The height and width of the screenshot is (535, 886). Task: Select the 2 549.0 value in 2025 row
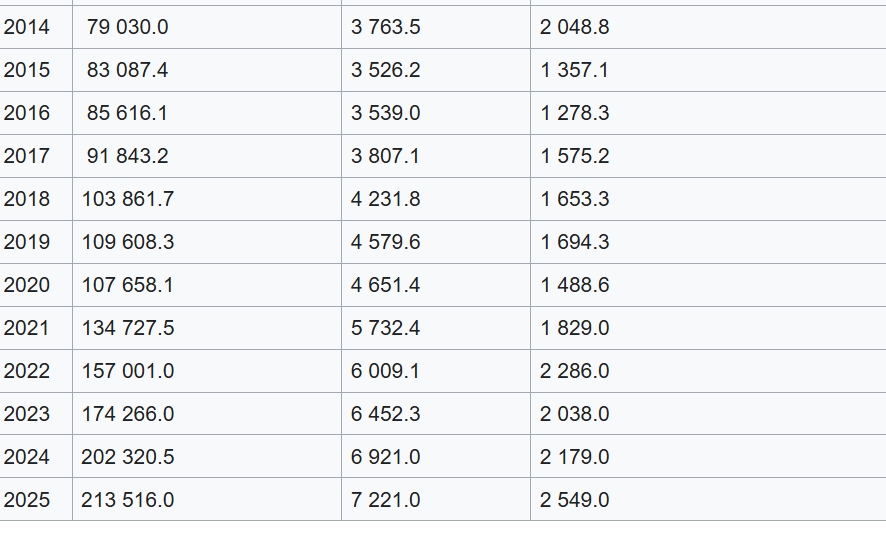(x=574, y=500)
